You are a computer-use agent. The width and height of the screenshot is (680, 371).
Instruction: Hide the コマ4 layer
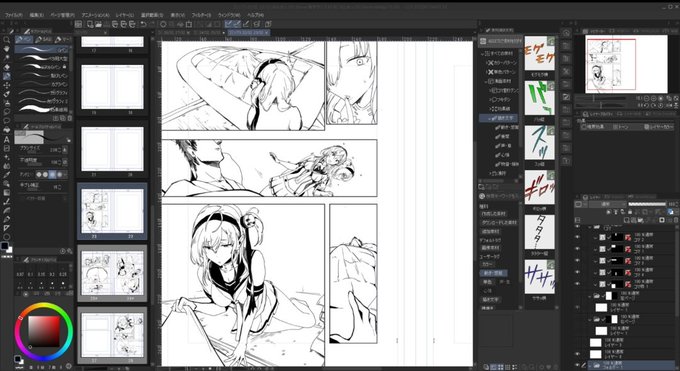[x=577, y=272]
